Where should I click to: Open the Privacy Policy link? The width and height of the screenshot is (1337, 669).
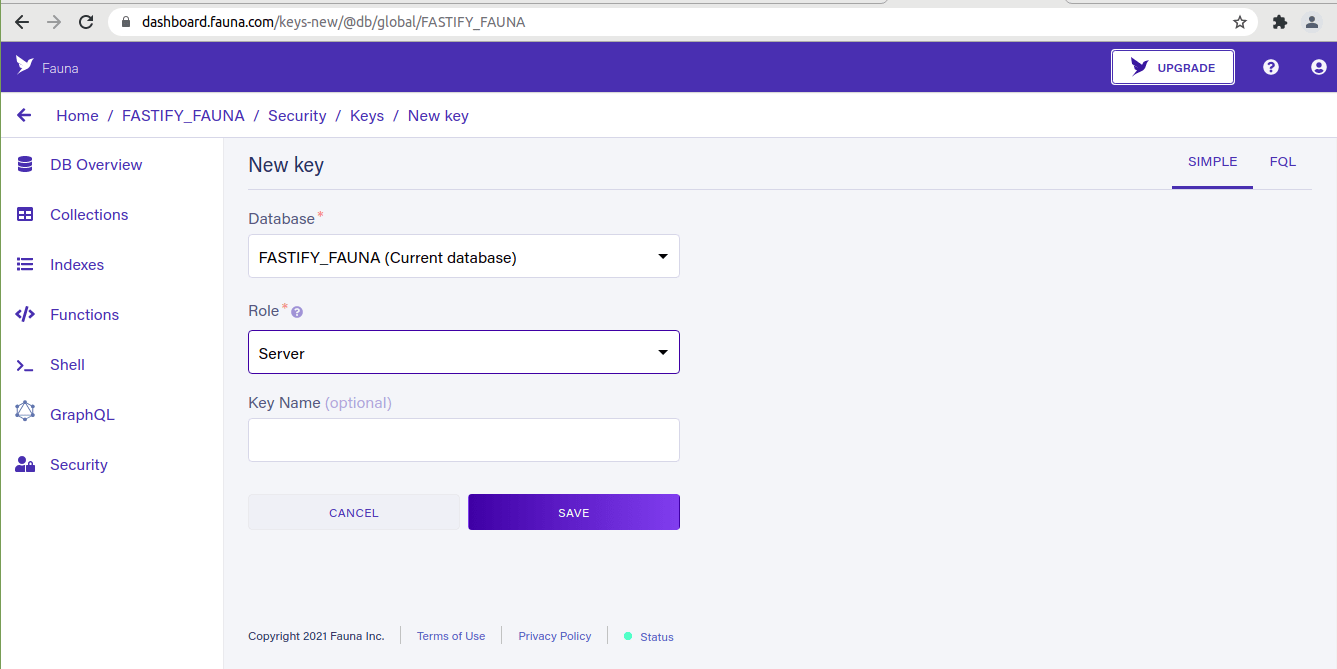[x=555, y=636]
